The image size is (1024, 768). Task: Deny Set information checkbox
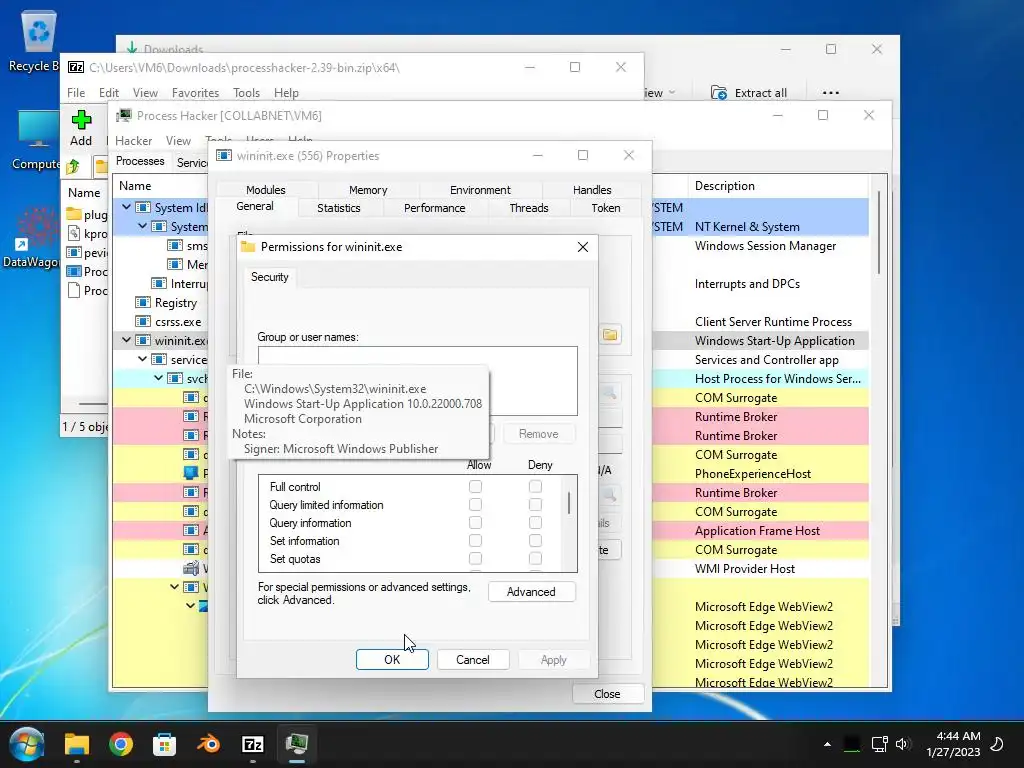(x=536, y=541)
